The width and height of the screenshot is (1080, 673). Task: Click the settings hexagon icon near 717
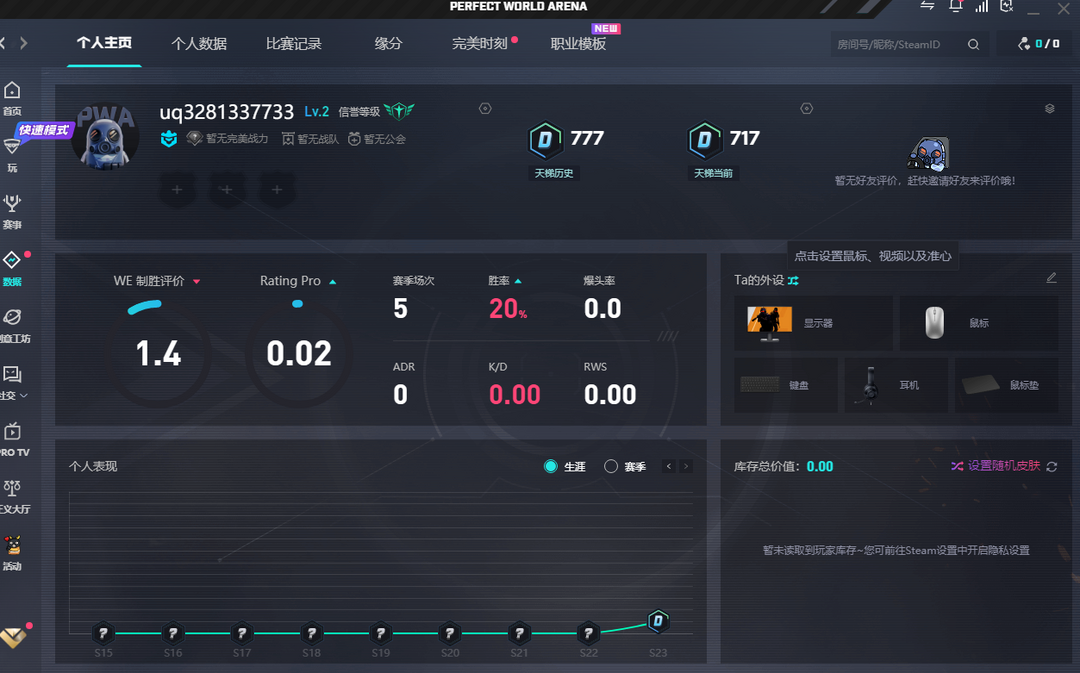(807, 108)
